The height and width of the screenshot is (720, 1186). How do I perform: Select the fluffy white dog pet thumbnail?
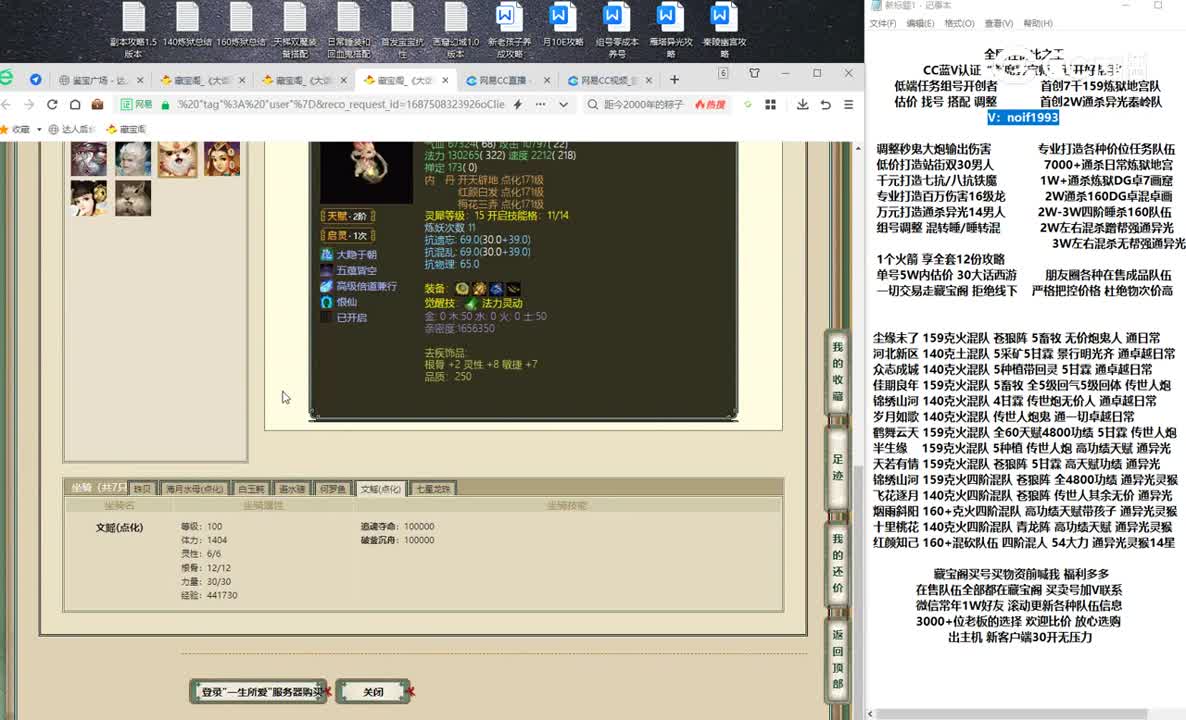click(x=178, y=159)
